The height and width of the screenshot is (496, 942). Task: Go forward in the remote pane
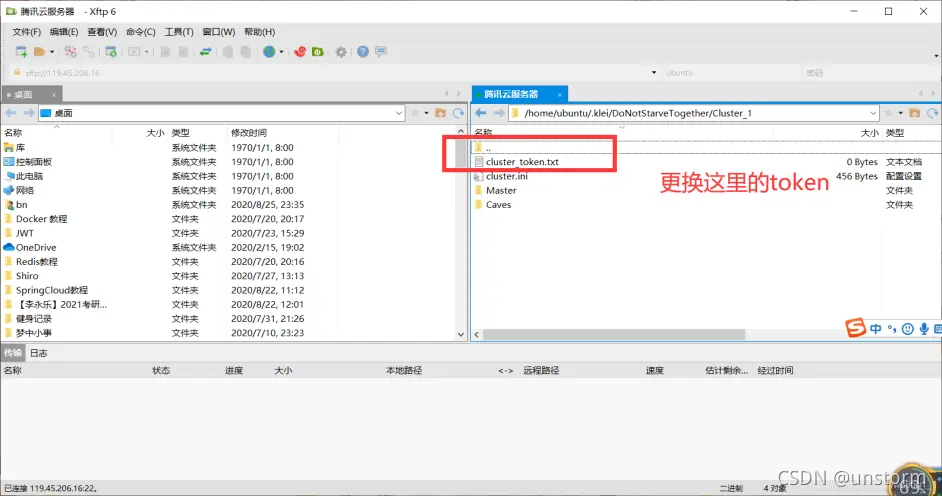pyautogui.click(x=499, y=113)
